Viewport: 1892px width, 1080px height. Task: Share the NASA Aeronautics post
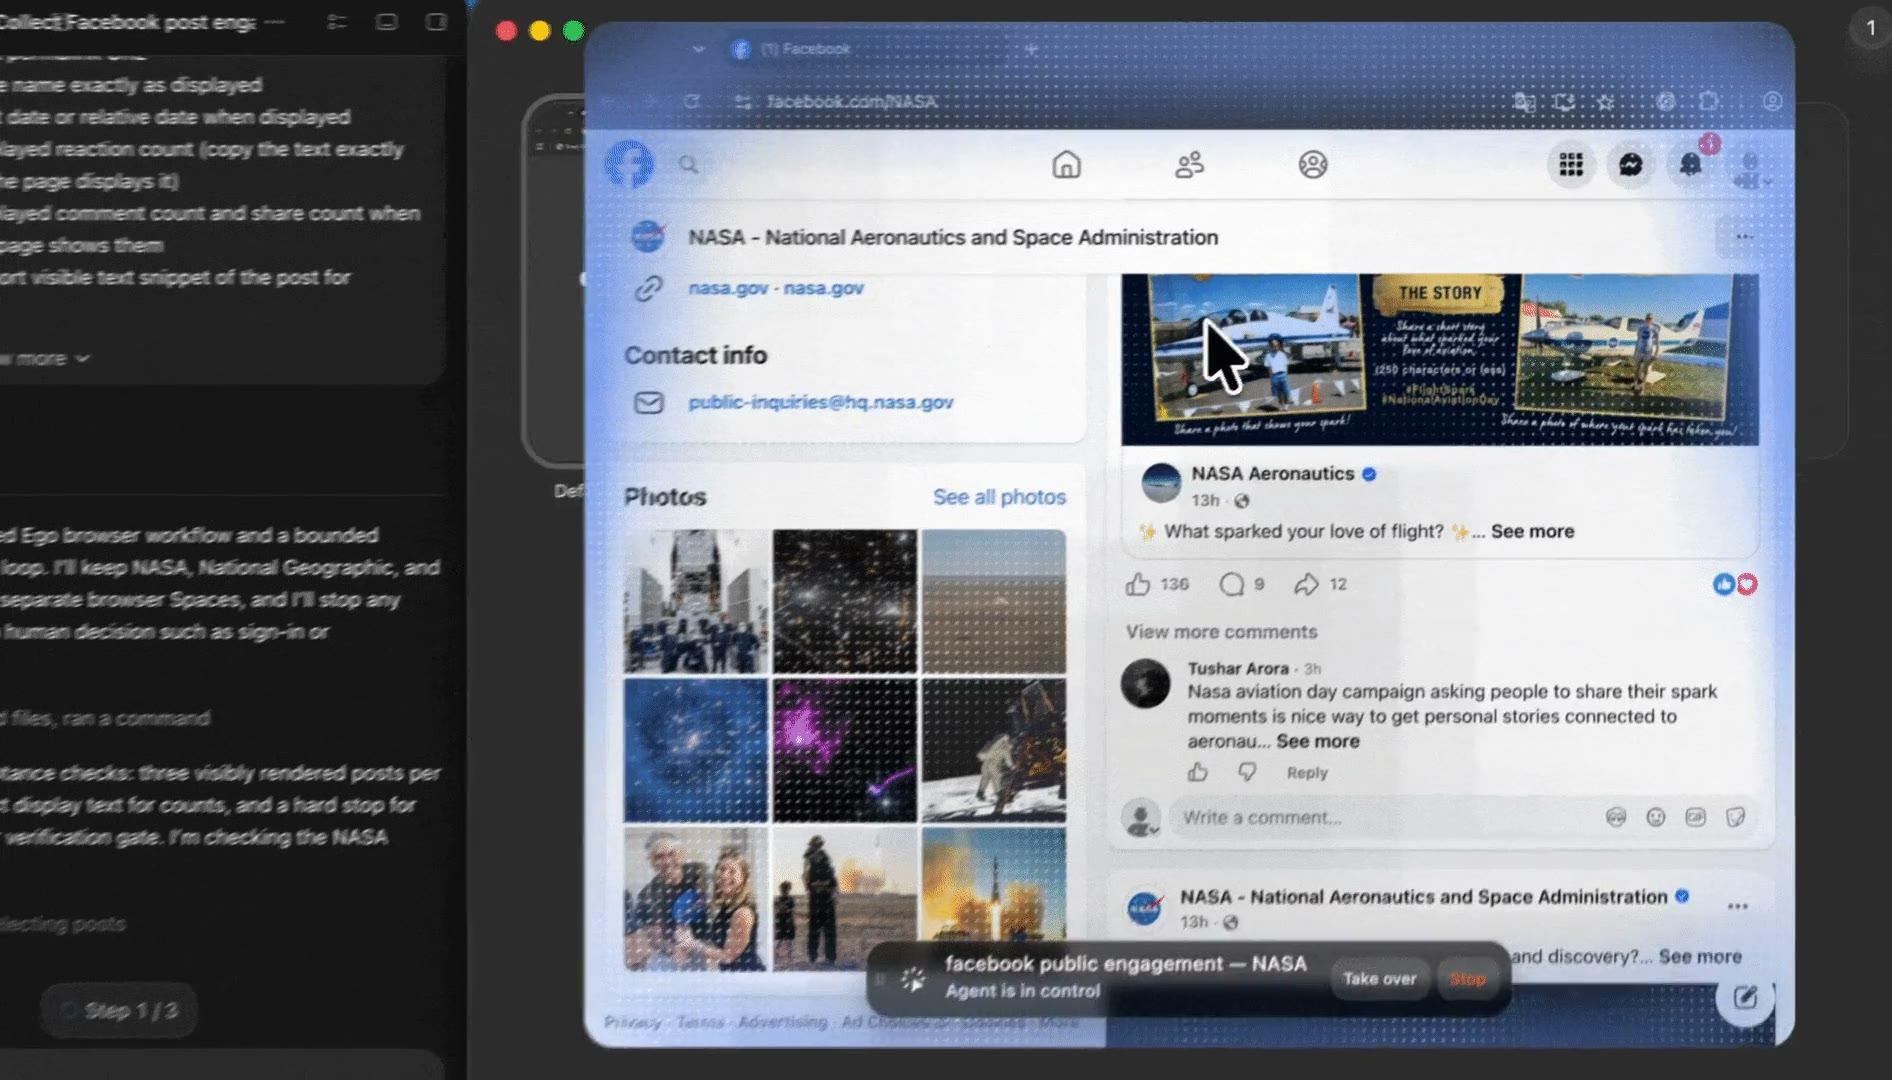point(1306,584)
